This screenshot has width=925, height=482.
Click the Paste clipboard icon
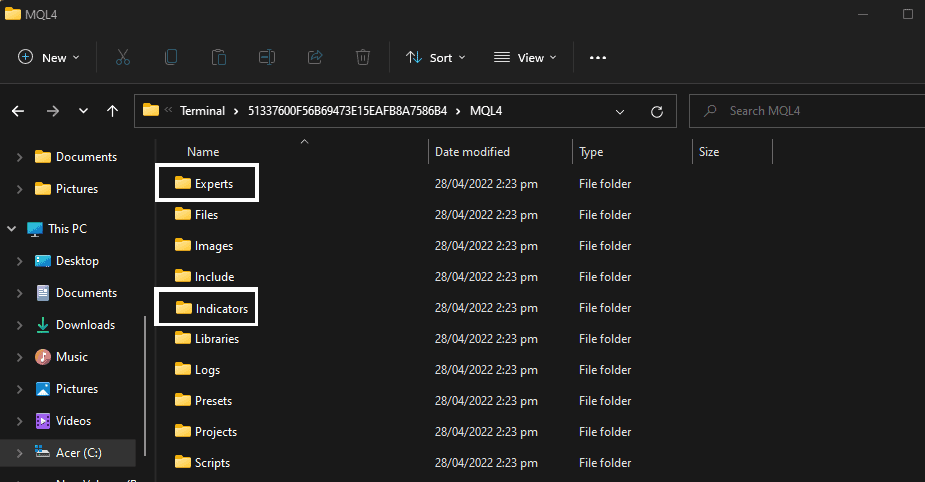(219, 57)
